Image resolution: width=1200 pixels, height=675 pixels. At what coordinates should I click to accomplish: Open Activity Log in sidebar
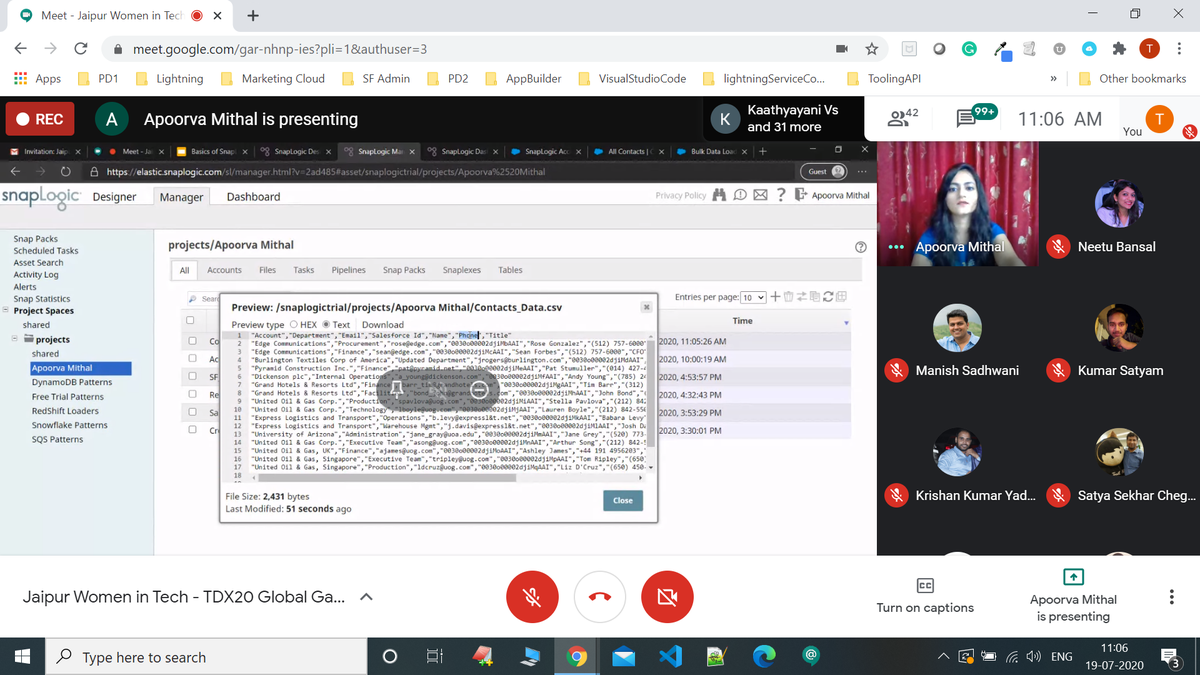click(36, 275)
